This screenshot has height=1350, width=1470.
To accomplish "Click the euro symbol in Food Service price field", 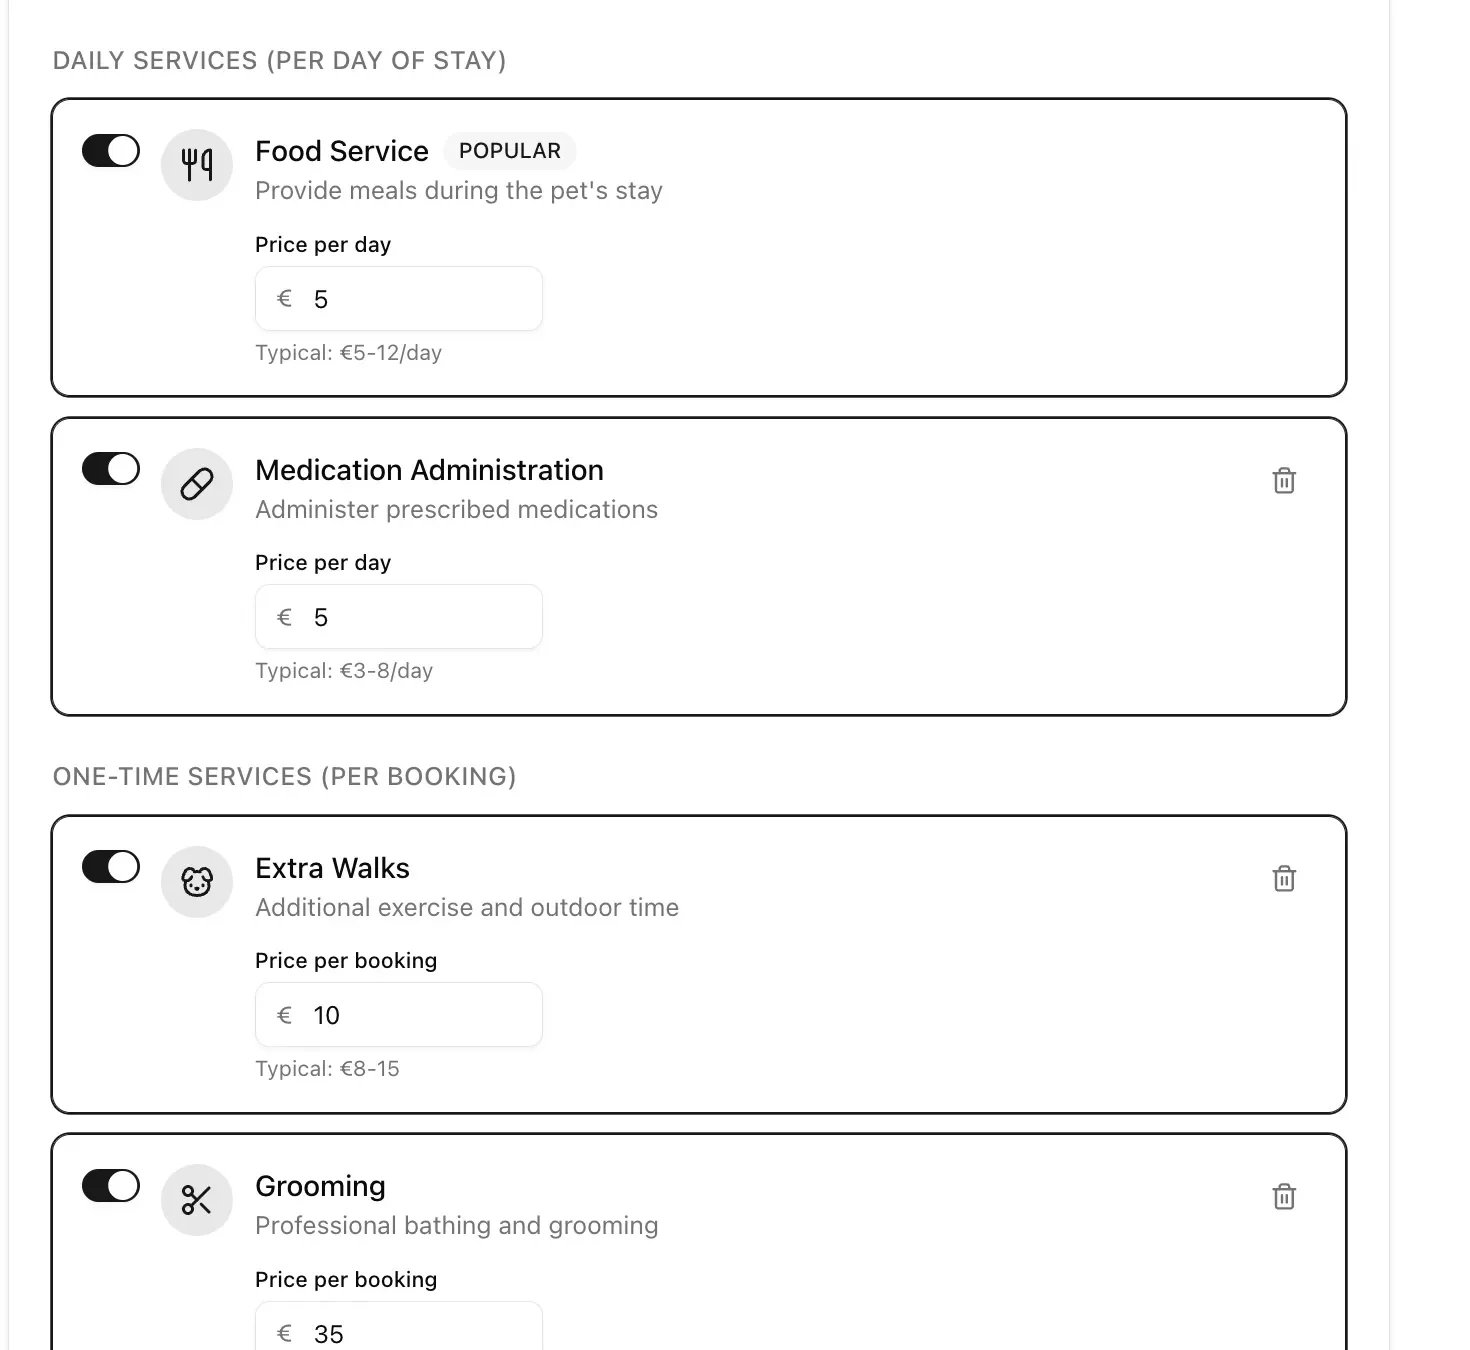I will coord(283,298).
